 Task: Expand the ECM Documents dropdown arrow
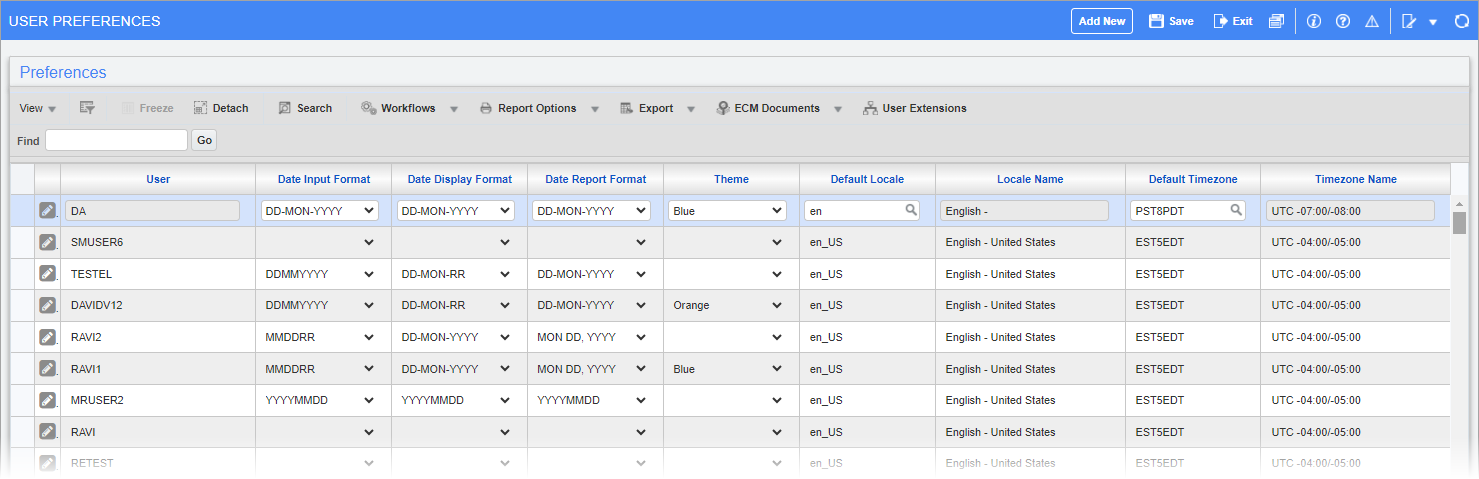[x=838, y=109]
